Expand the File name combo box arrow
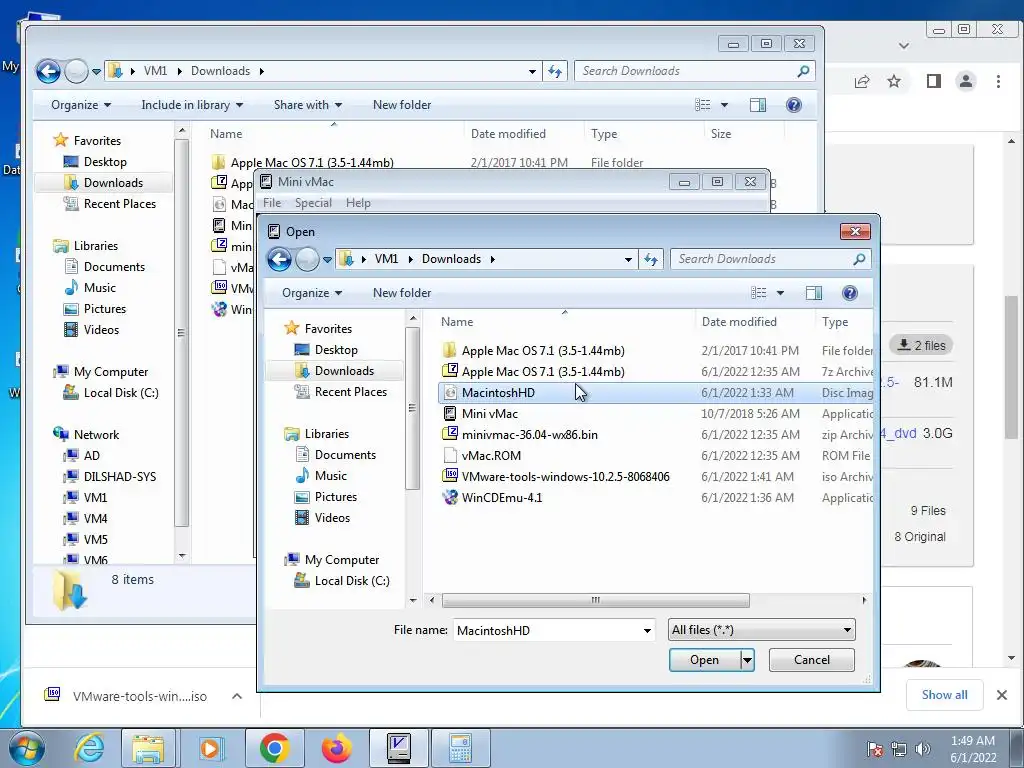Image resolution: width=1024 pixels, height=768 pixels. pos(647,631)
